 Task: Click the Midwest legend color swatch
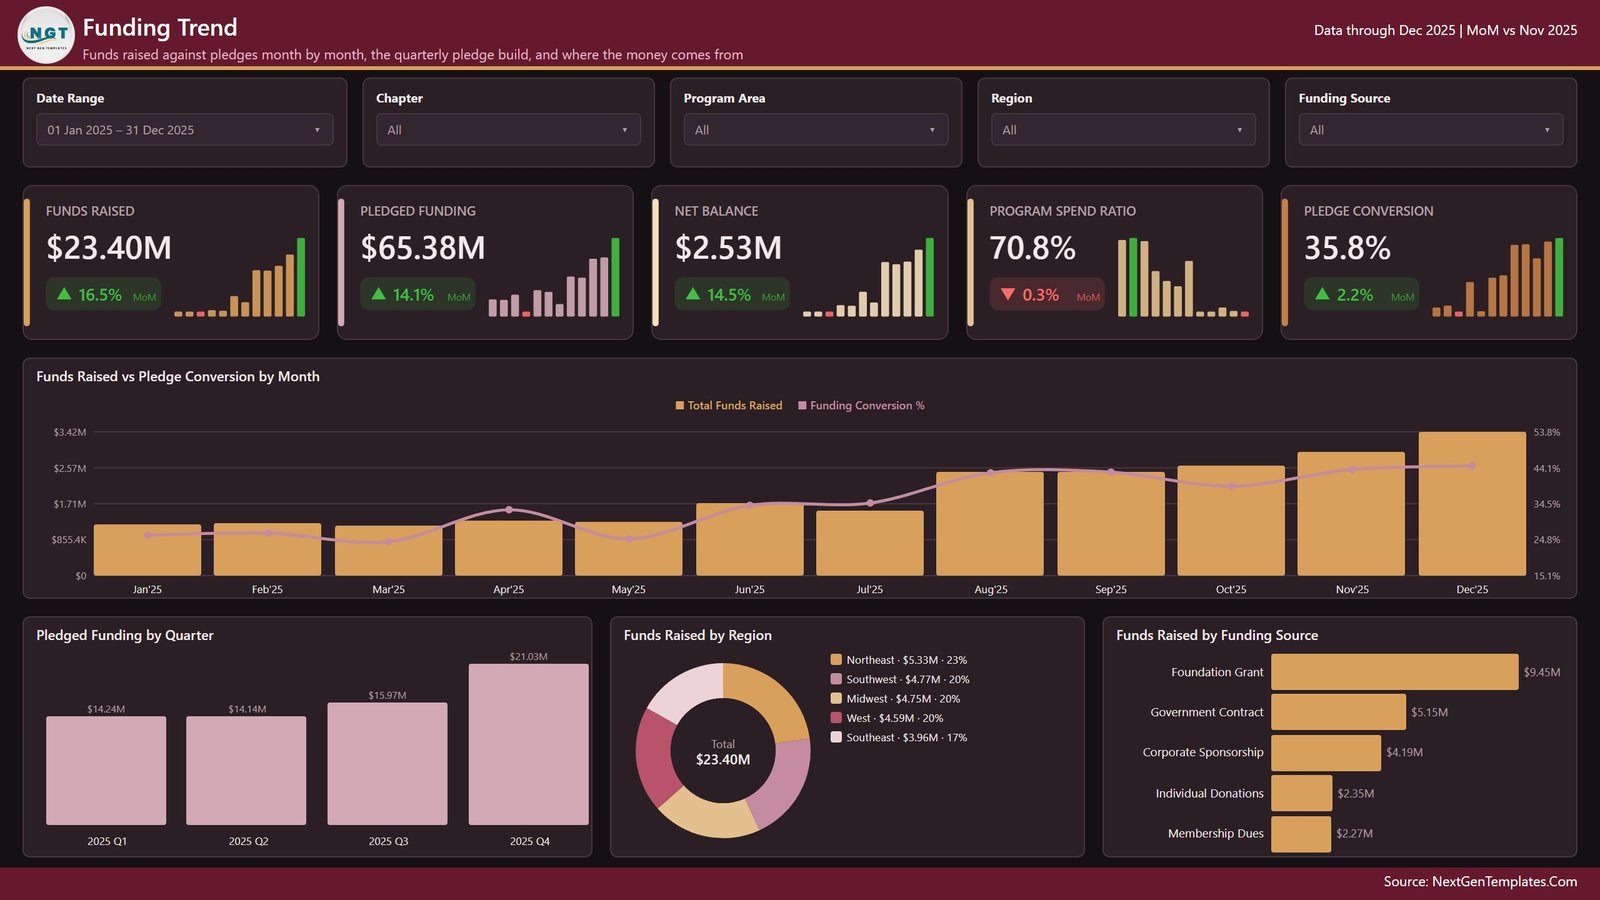pyautogui.click(x=836, y=699)
